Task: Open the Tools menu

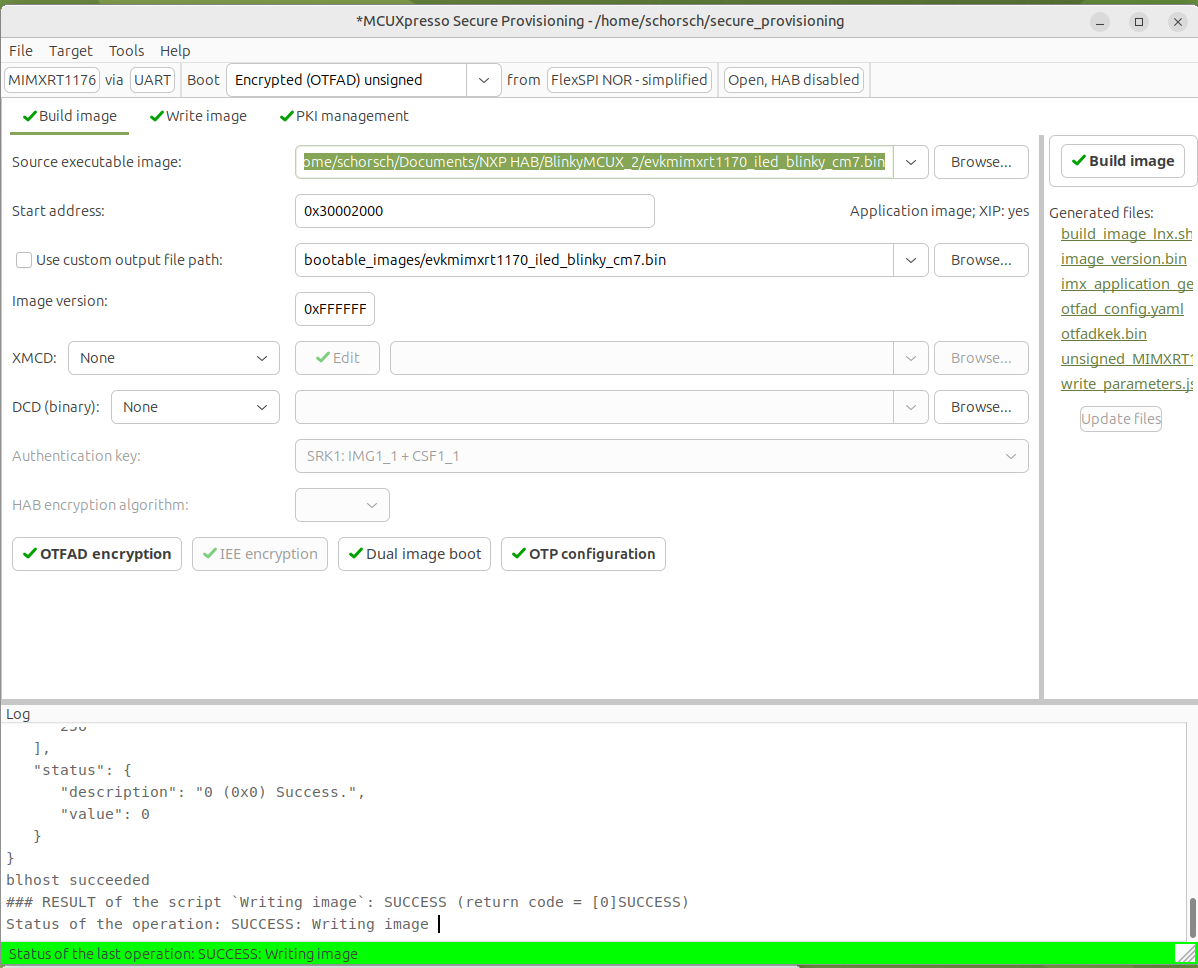Action: click(x=126, y=50)
